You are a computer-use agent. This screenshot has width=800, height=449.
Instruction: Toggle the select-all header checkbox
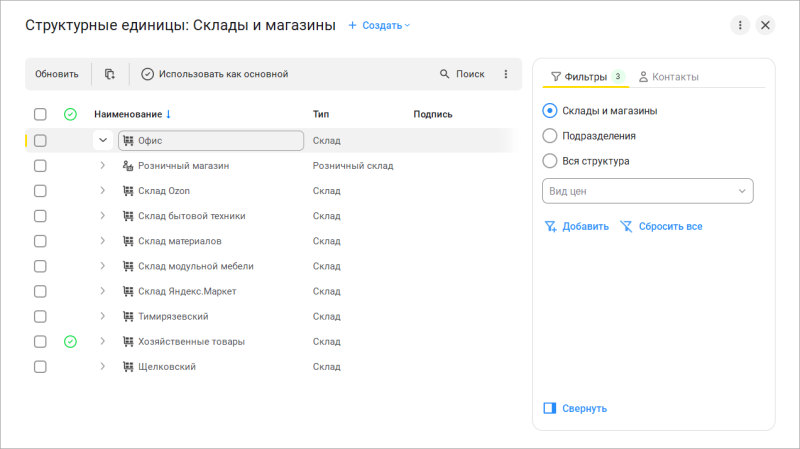[40, 114]
